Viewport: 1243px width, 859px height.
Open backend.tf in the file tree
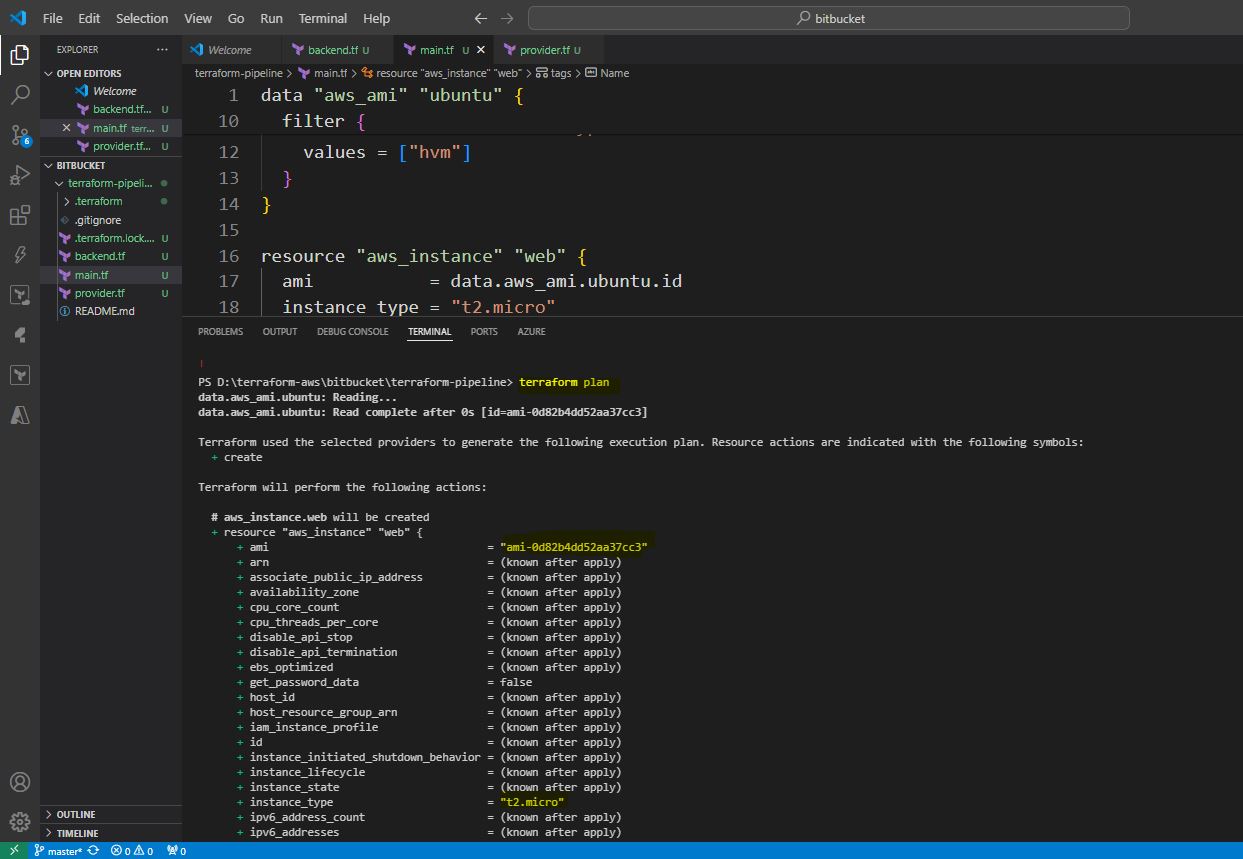point(98,256)
